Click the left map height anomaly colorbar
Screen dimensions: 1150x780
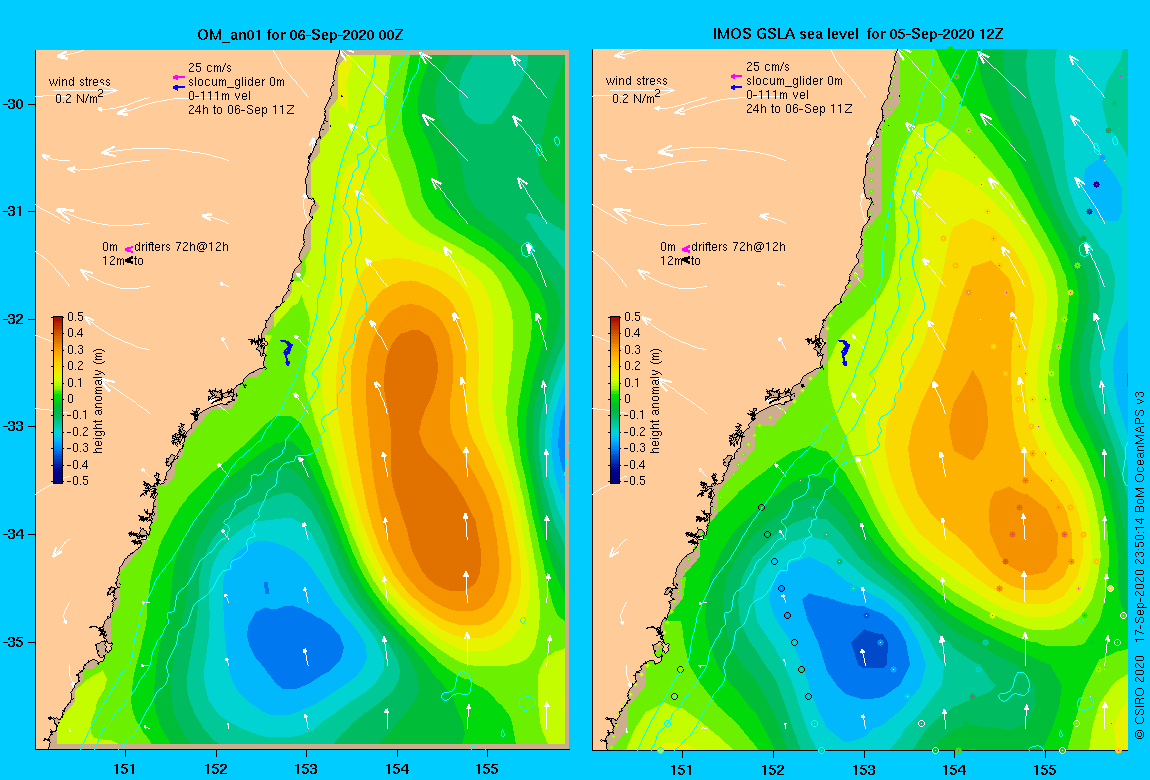pos(58,400)
